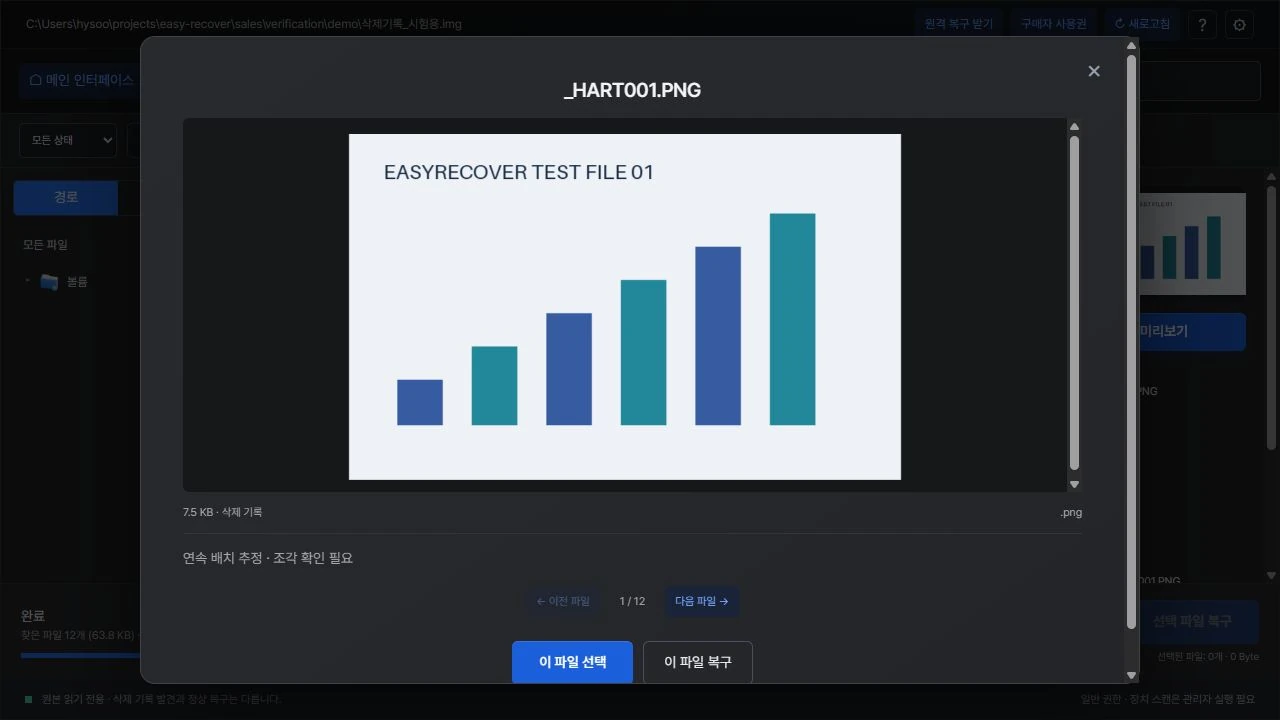Click the image preview vertical scrollbar
This screenshot has height=720, width=1280.
coord(1075,303)
